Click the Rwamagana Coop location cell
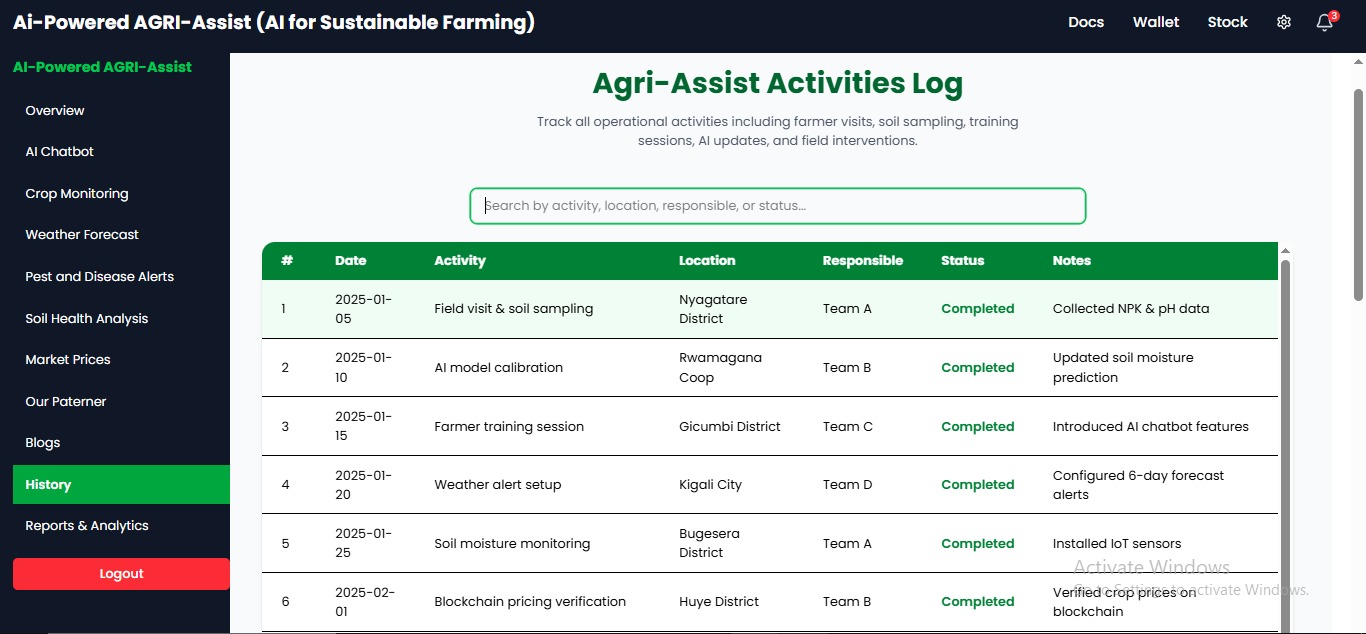Screen dimensions: 1366x634 (x=720, y=368)
